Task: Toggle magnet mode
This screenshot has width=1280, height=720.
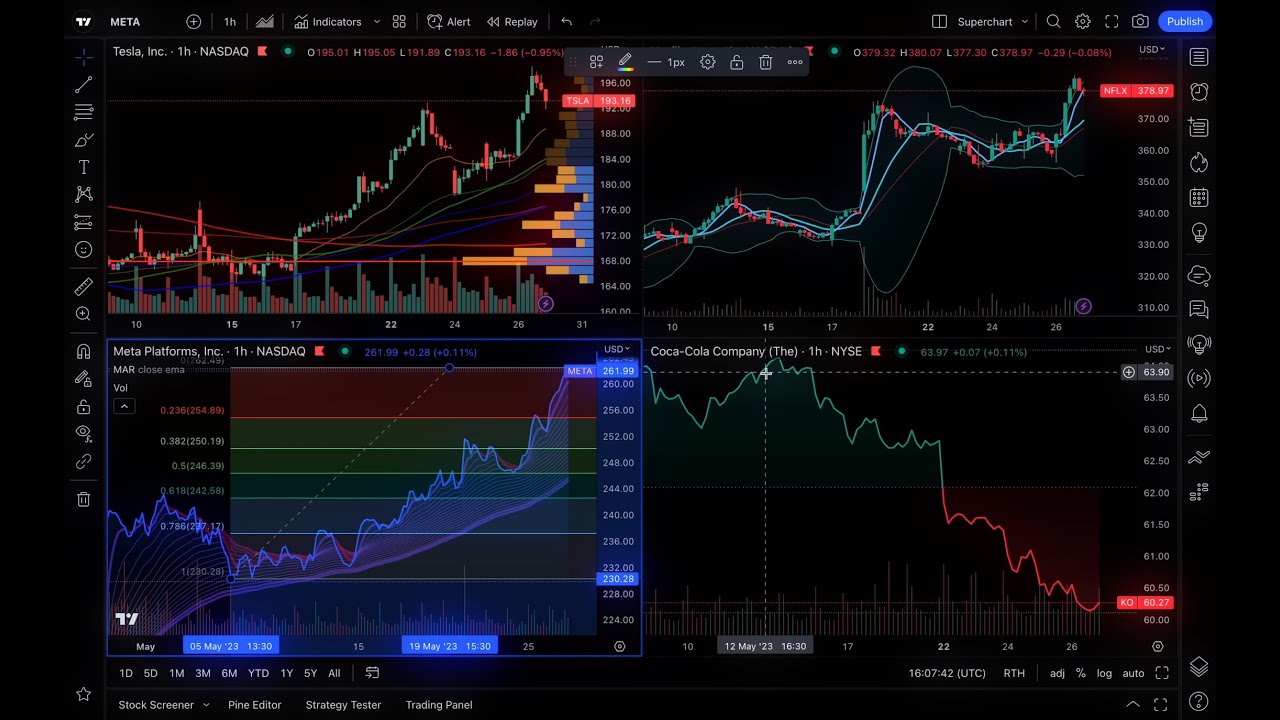Action: (x=84, y=351)
